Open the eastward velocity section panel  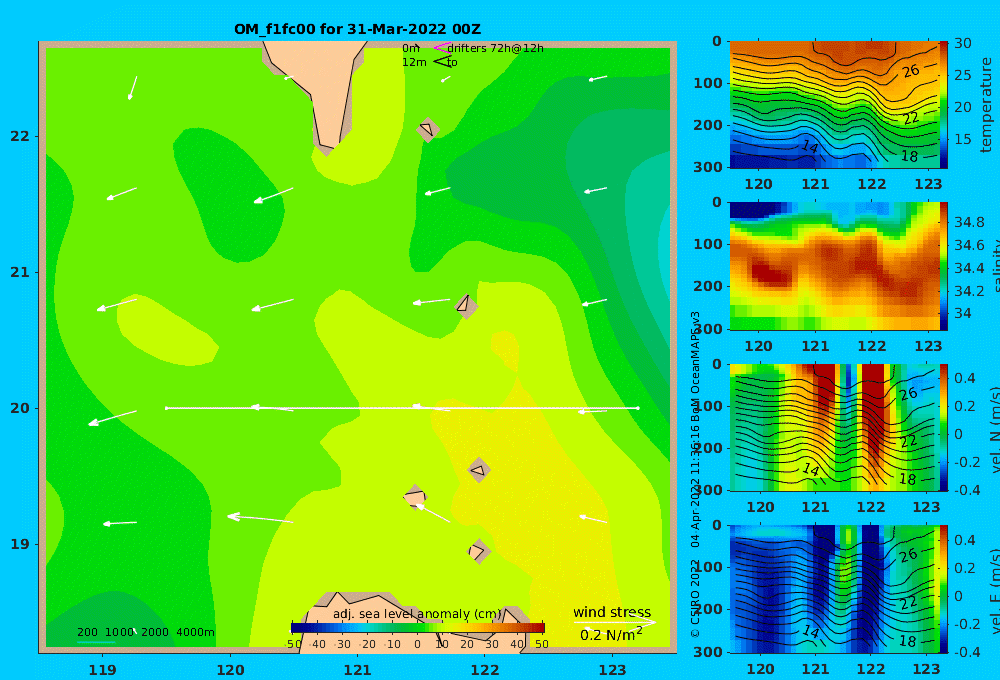point(834,589)
